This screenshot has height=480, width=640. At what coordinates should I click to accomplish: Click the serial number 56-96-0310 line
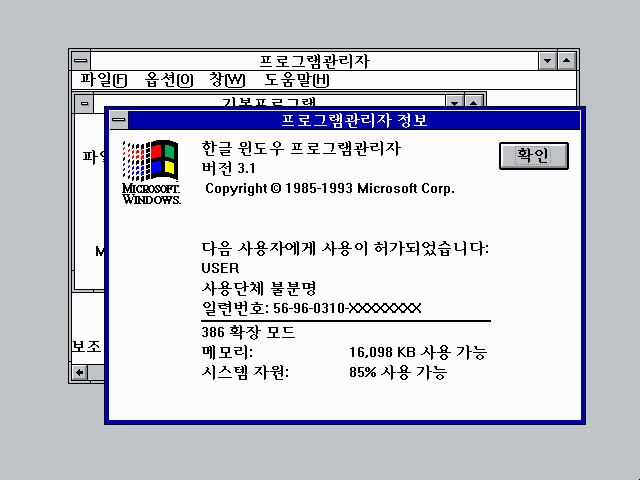tap(311, 308)
